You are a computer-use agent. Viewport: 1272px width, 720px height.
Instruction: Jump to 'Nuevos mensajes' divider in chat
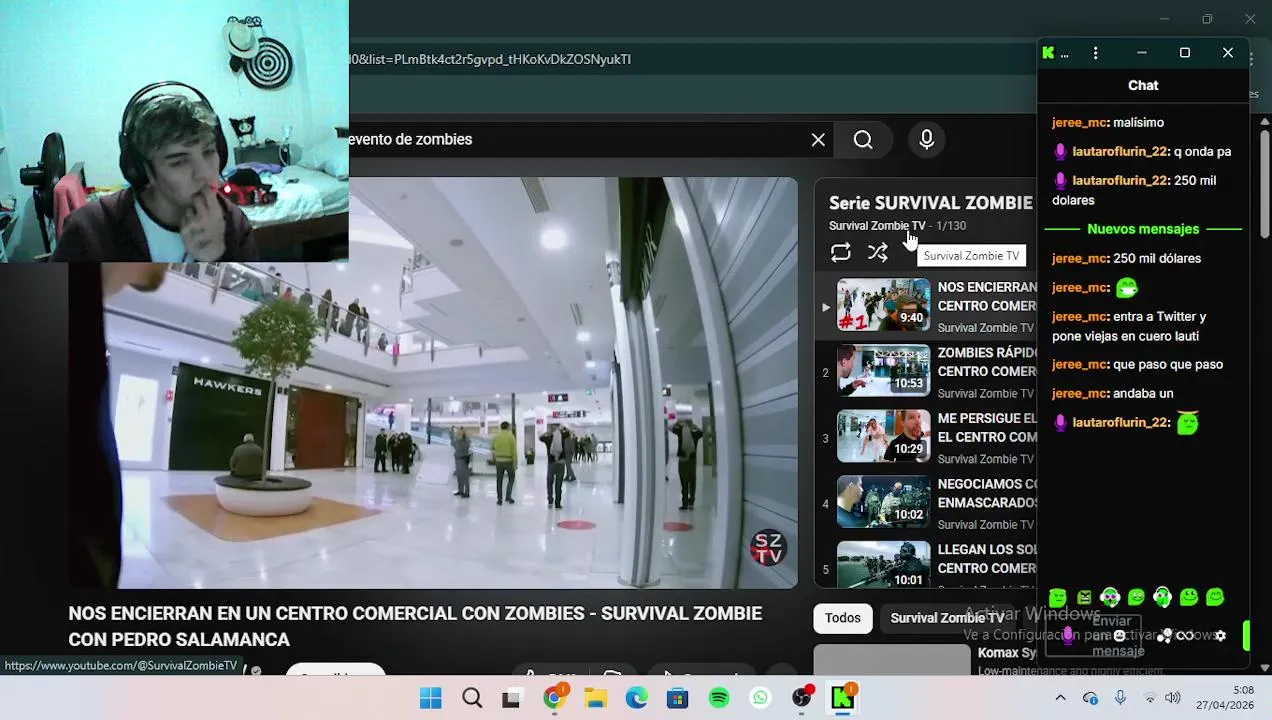[x=1143, y=229]
